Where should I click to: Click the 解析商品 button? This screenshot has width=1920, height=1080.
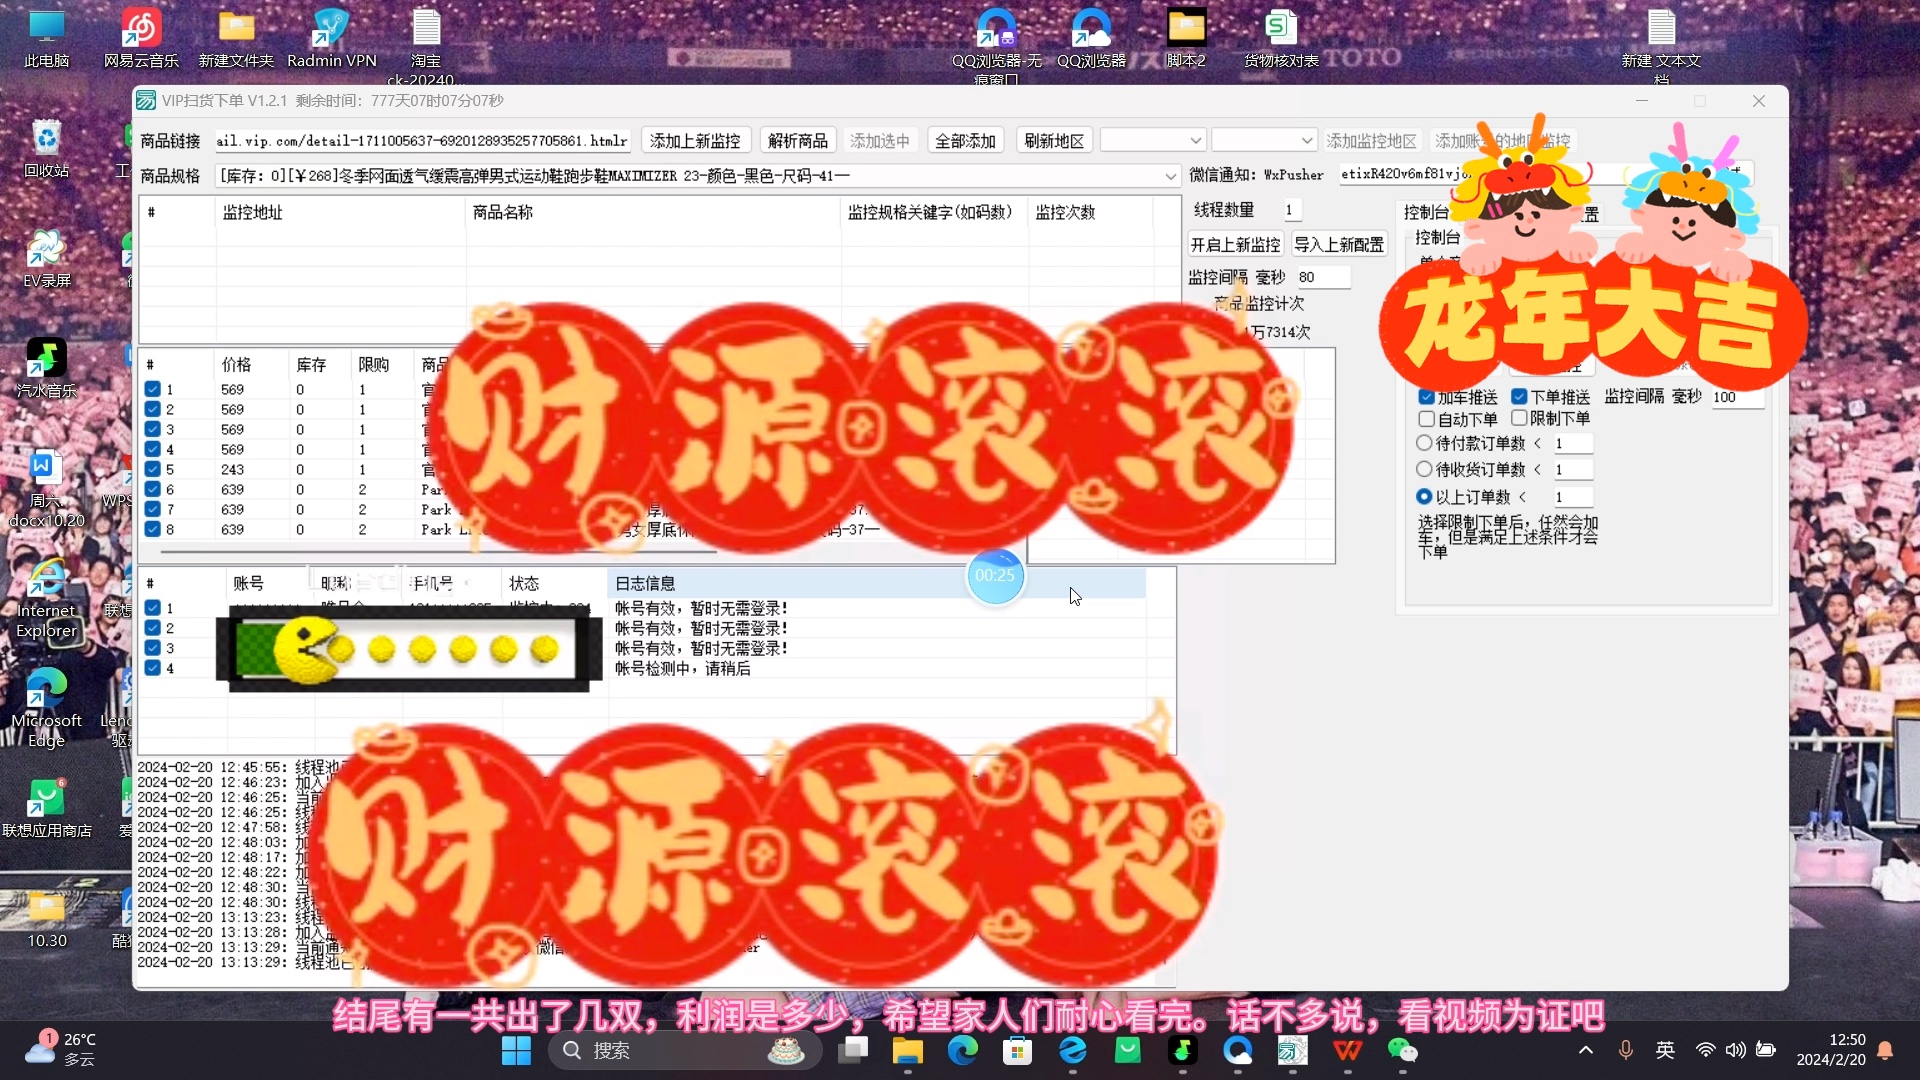coord(797,141)
